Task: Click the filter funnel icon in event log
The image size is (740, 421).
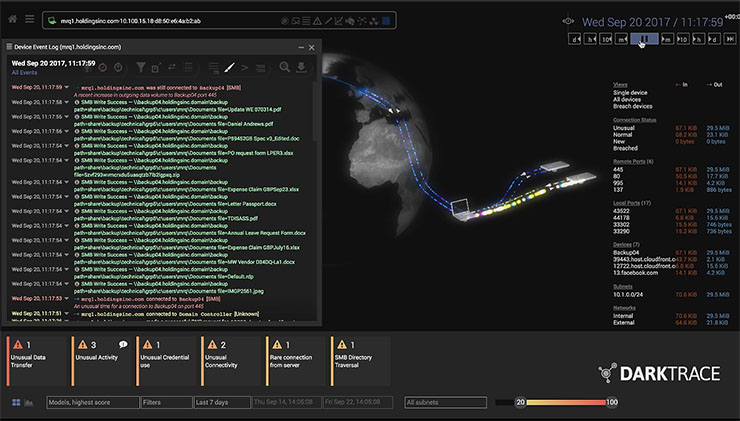Action: [x=141, y=67]
